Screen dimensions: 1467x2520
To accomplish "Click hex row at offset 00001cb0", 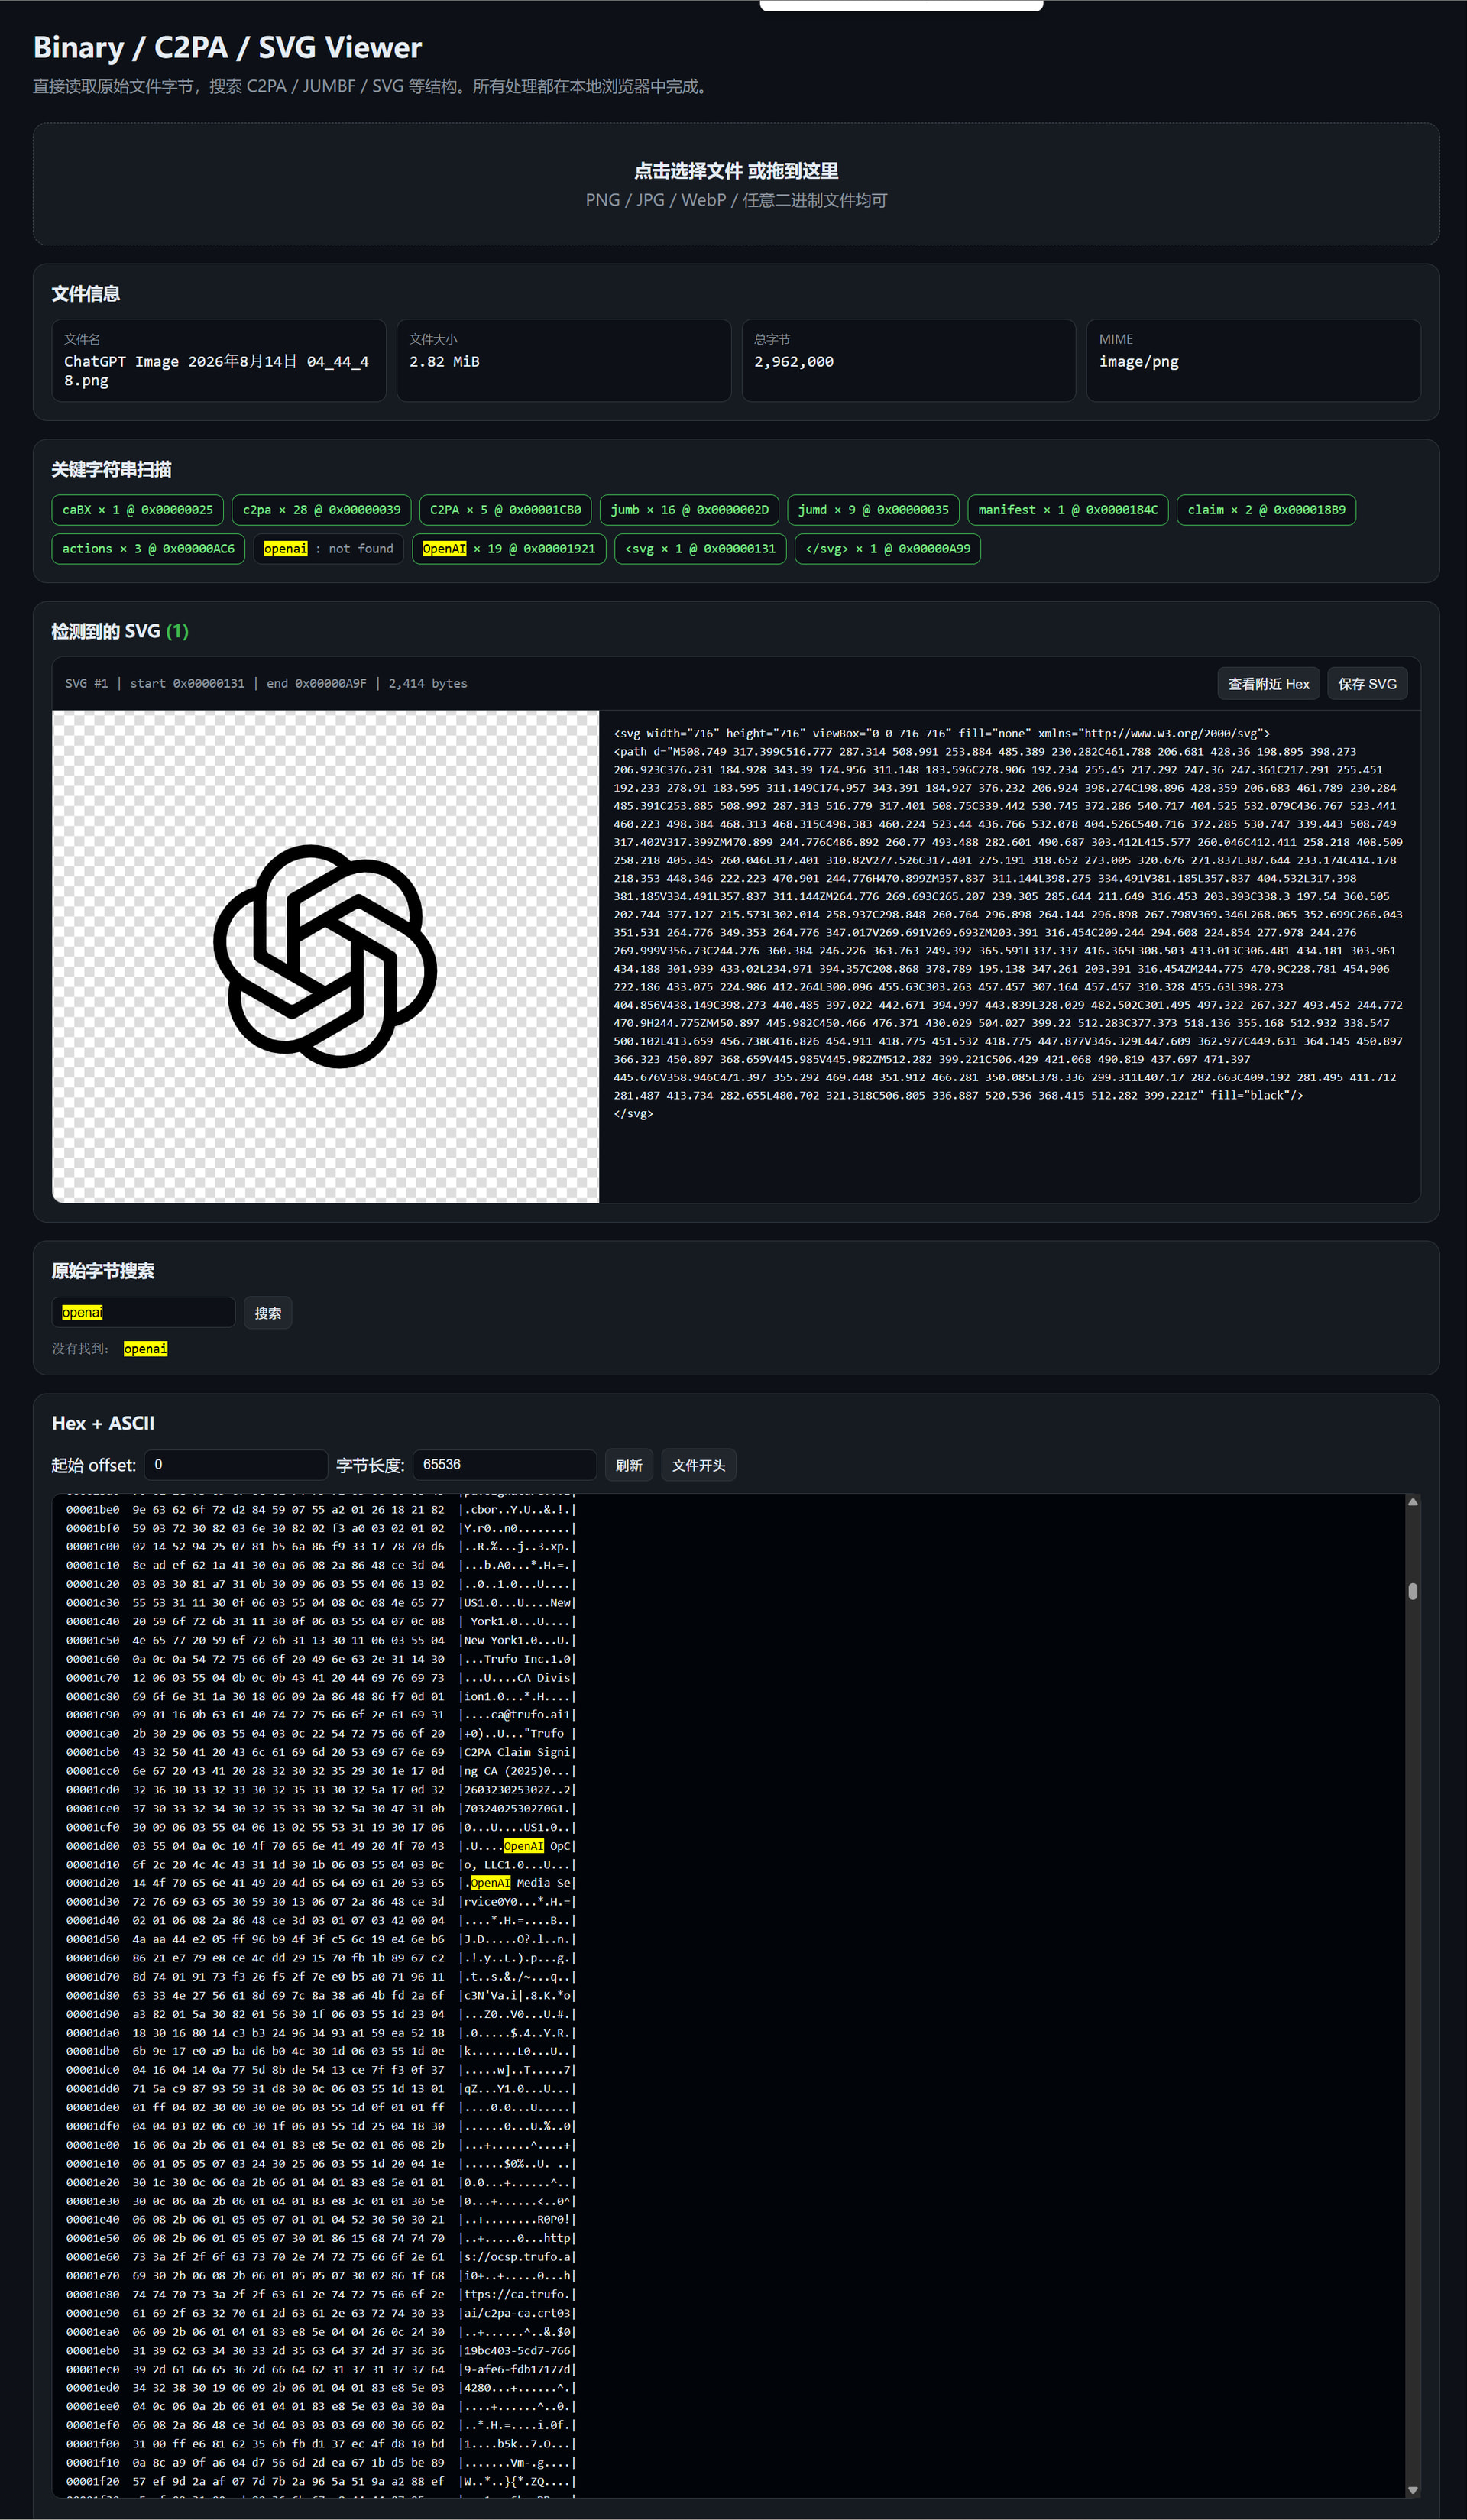I will 321,1752.
